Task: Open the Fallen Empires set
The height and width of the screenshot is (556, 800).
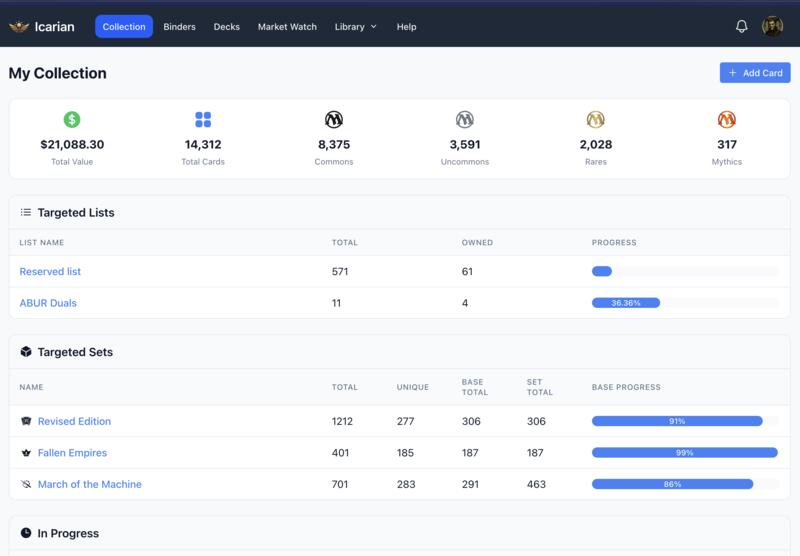Action: (72, 452)
